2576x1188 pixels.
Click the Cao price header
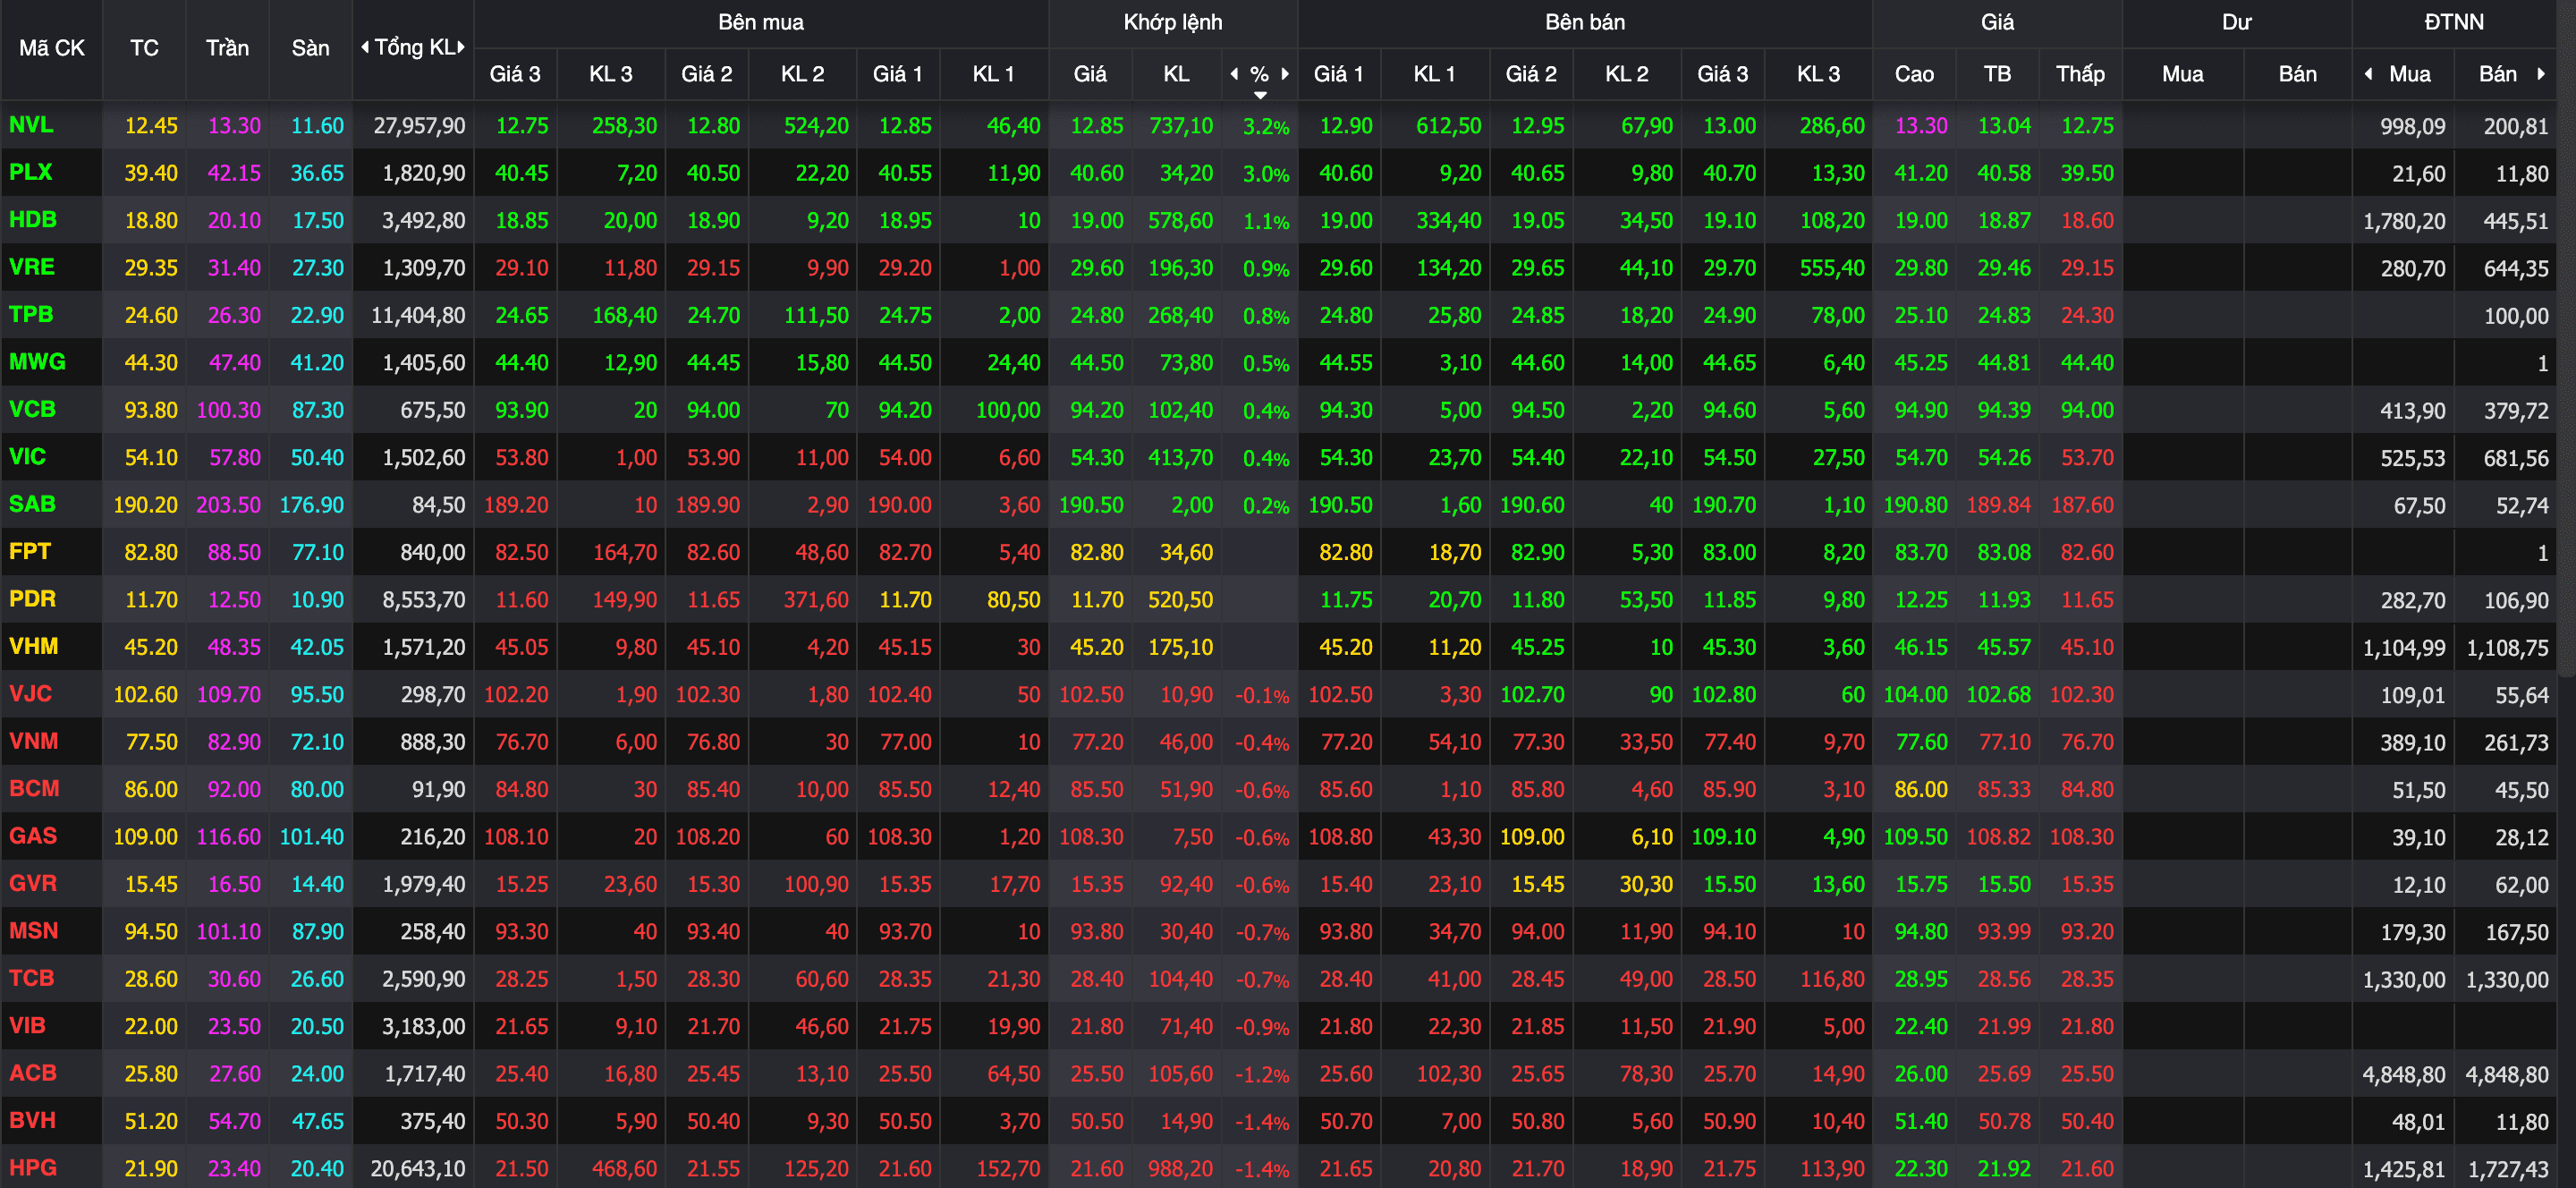click(x=1914, y=74)
